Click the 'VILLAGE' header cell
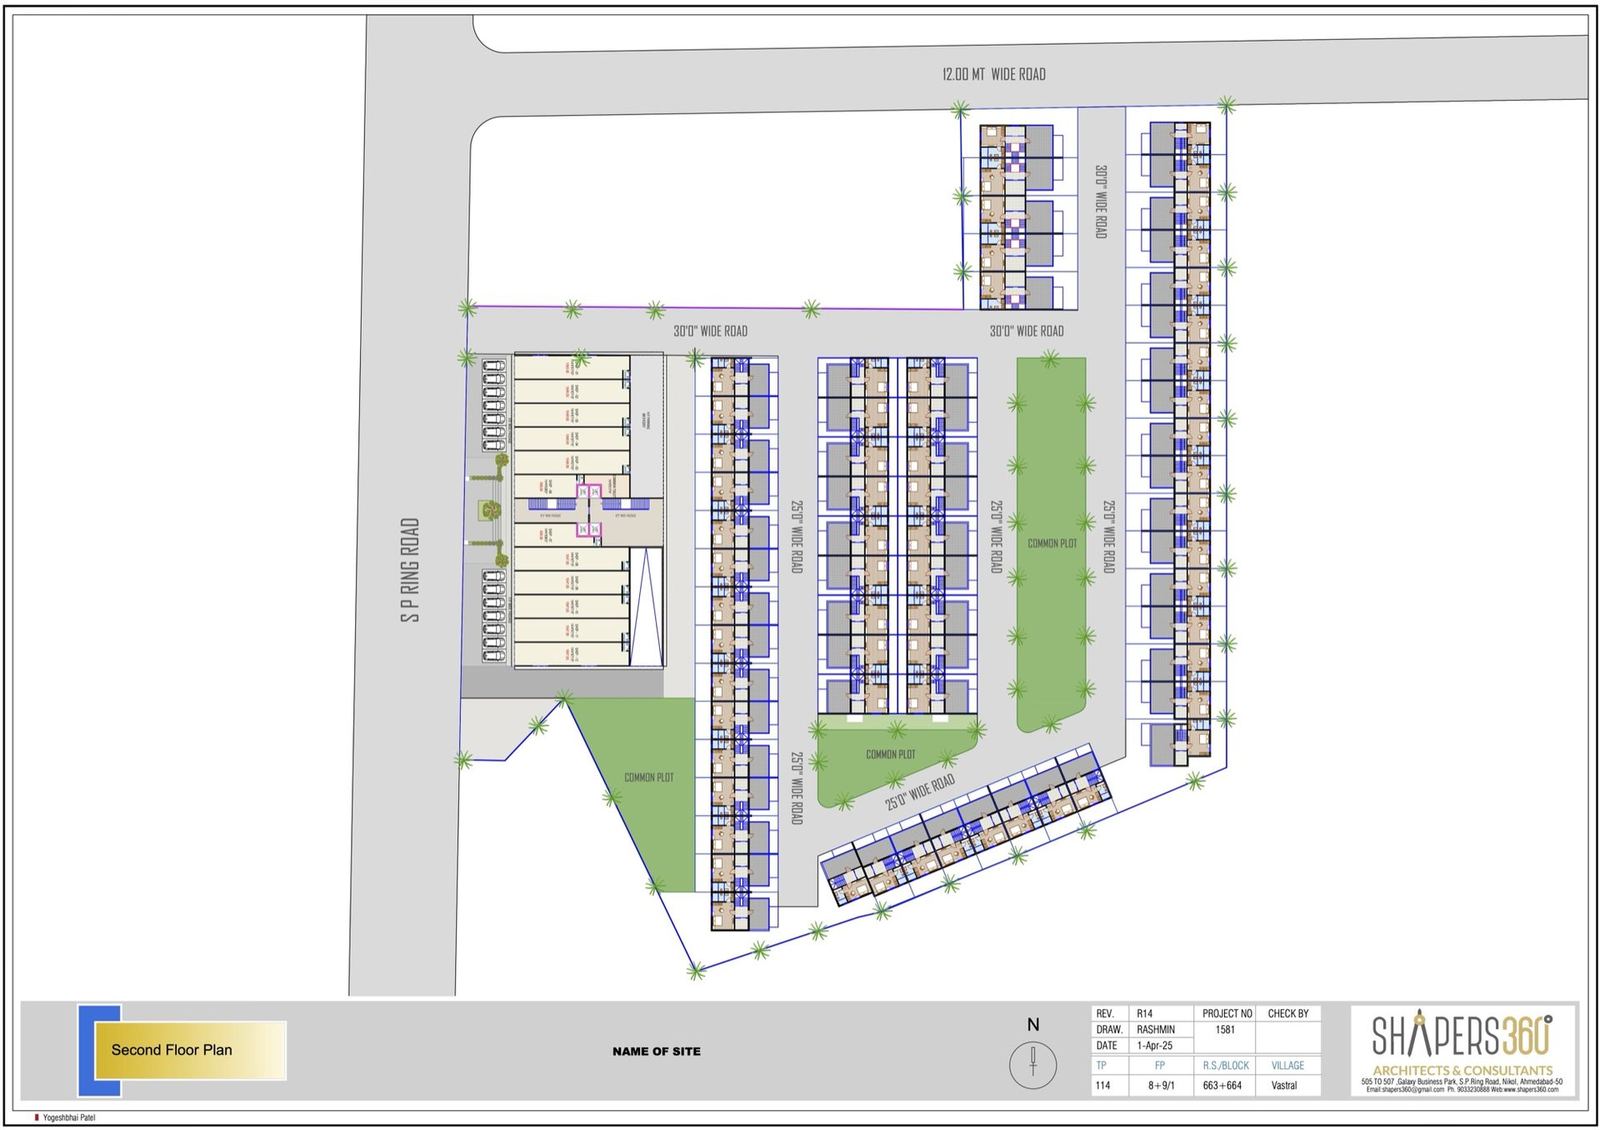The width and height of the screenshot is (1600, 1130). pyautogui.click(x=1288, y=1065)
